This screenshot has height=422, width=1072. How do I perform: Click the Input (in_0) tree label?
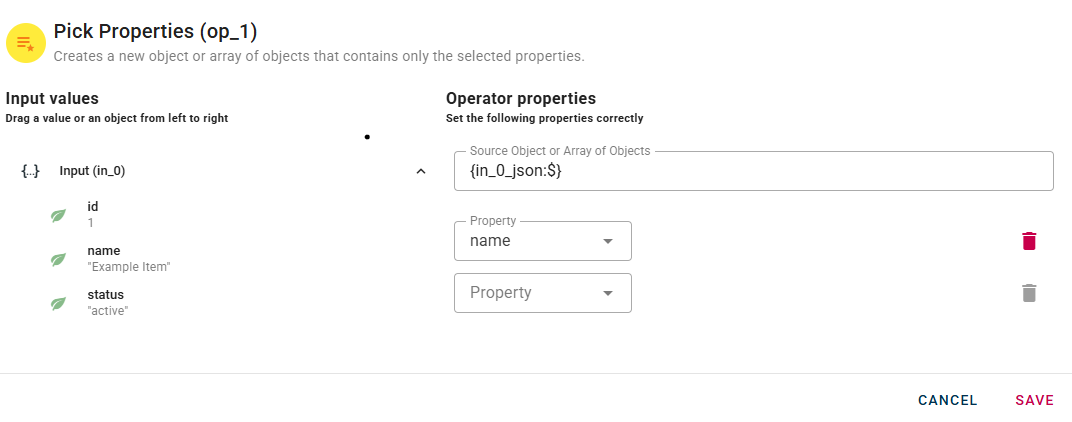(92, 171)
